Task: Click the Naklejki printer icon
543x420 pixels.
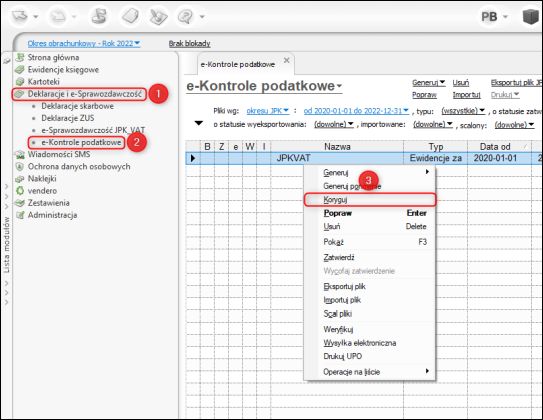Action: (x=20, y=179)
